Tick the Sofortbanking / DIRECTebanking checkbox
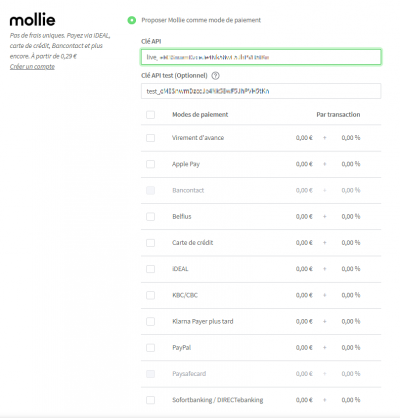The width and height of the screenshot is (400, 418). (x=150, y=400)
